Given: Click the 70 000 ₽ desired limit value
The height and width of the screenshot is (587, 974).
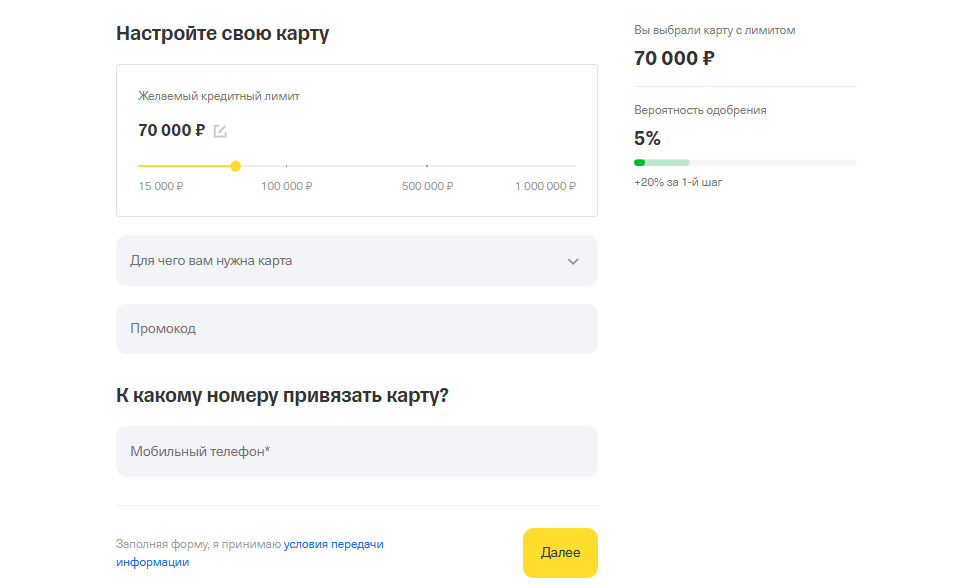Looking at the screenshot, I should point(172,130).
